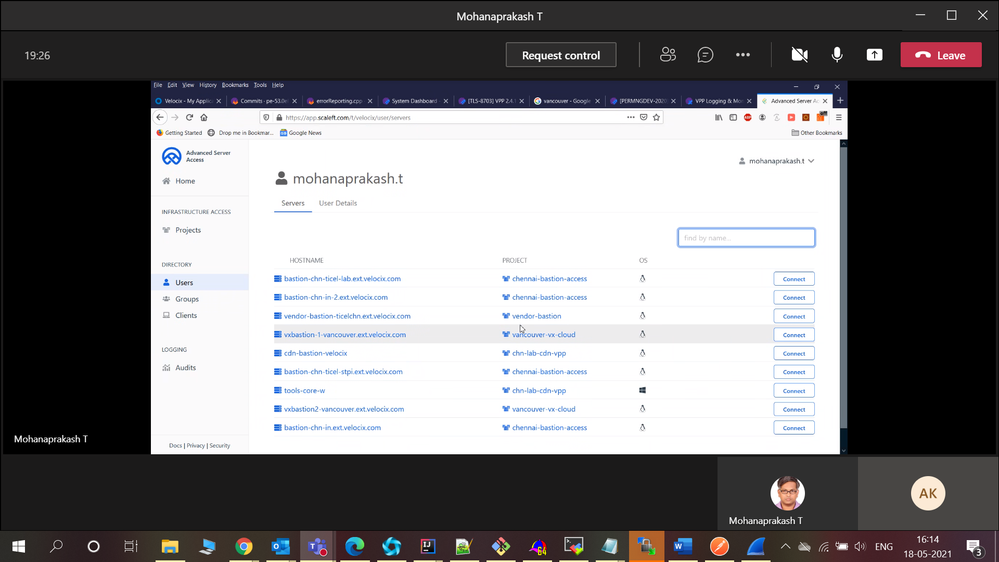The width and height of the screenshot is (999, 562).
Task: Click the shared screen vertical scrollbar
Action: [x=844, y=287]
